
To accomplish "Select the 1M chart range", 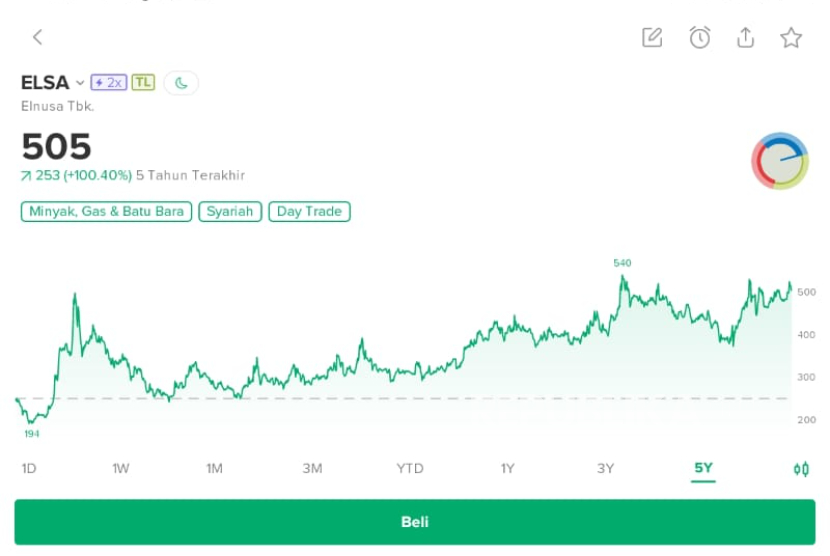I will [x=214, y=469].
